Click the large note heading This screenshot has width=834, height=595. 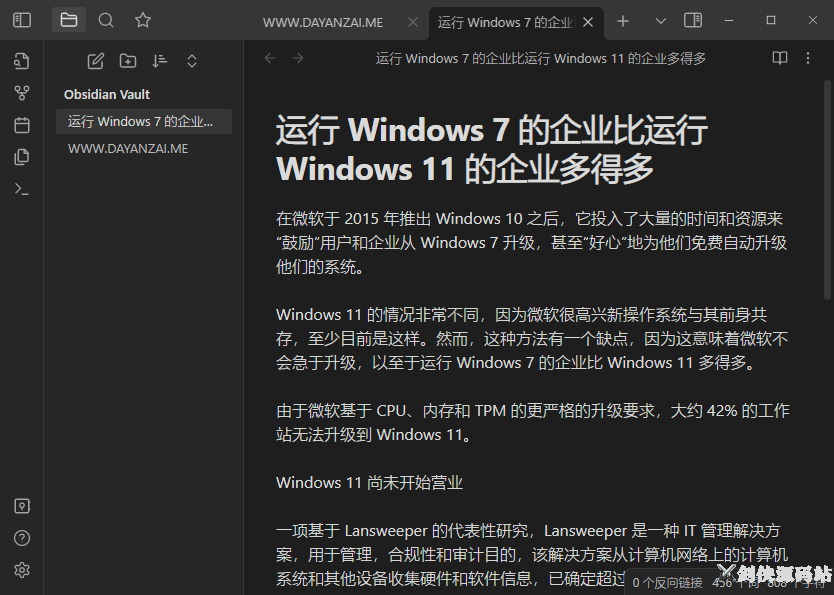click(492, 149)
